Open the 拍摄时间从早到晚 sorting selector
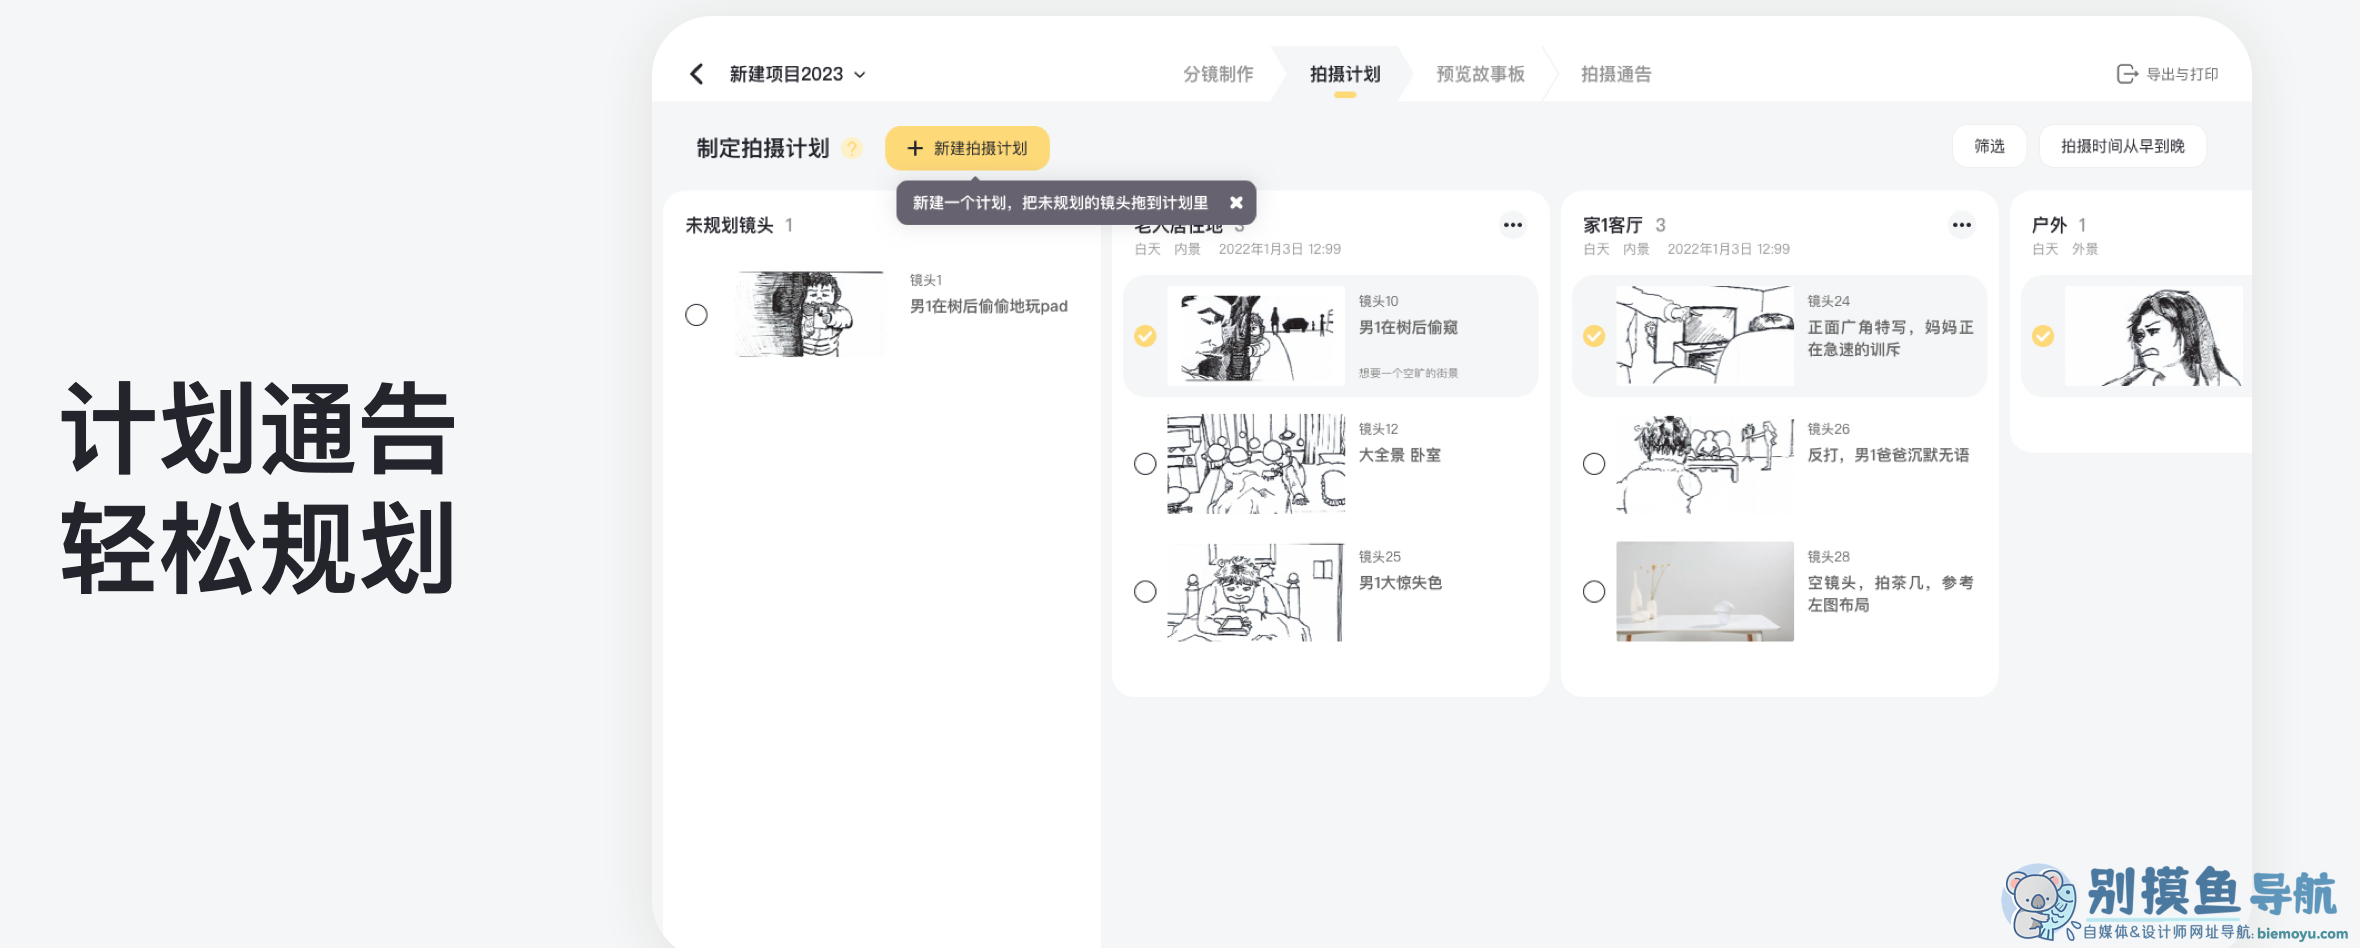2360x948 pixels. tap(2122, 146)
